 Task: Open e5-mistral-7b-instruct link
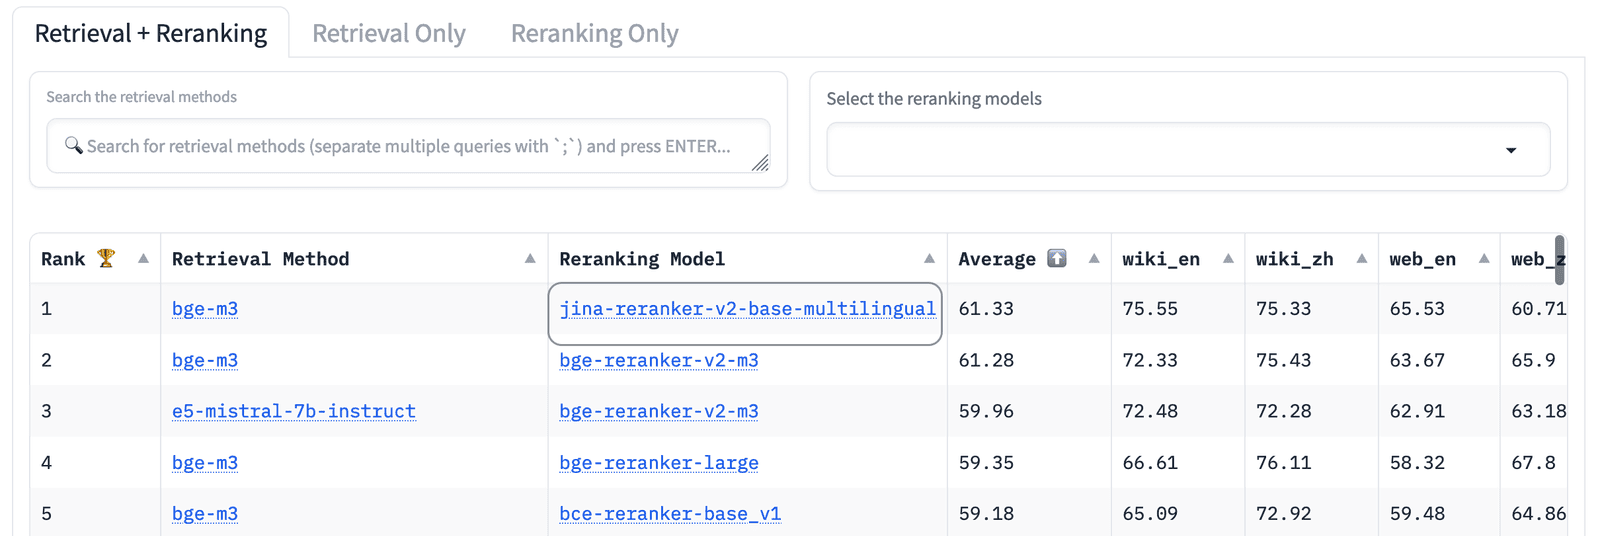click(294, 411)
